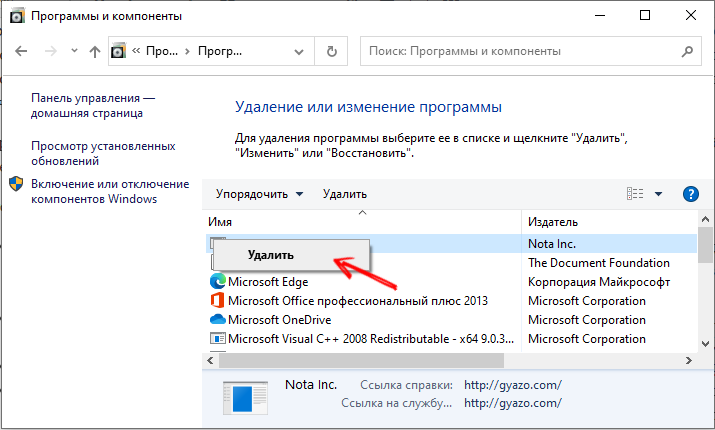Viewport: 715px width, 430px height.
Task: Open 'Панель управления — домашняя страница' link
Action: click(x=93, y=105)
